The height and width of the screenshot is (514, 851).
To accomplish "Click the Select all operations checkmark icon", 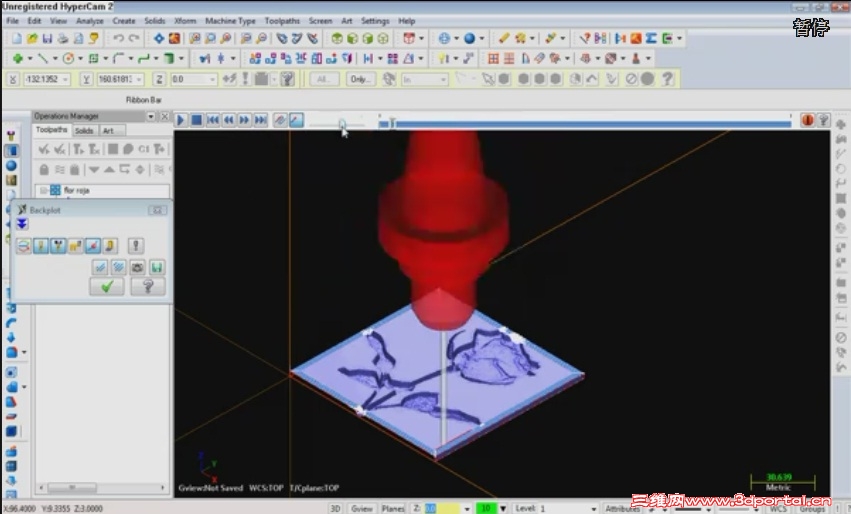I will (x=45, y=149).
